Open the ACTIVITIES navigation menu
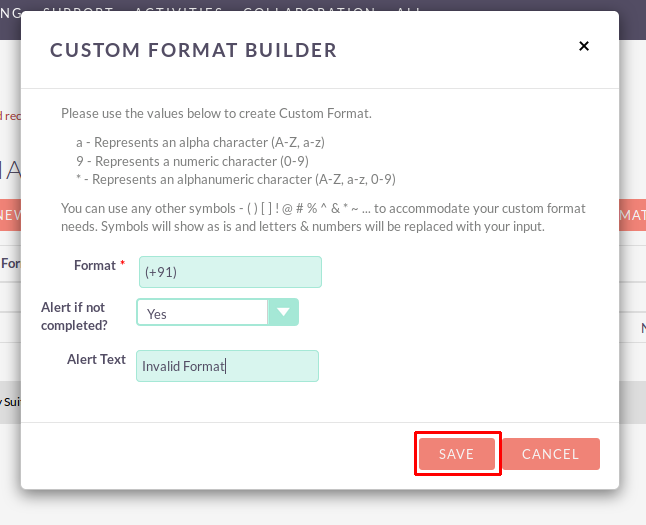The image size is (646, 525). pyautogui.click(x=179, y=10)
